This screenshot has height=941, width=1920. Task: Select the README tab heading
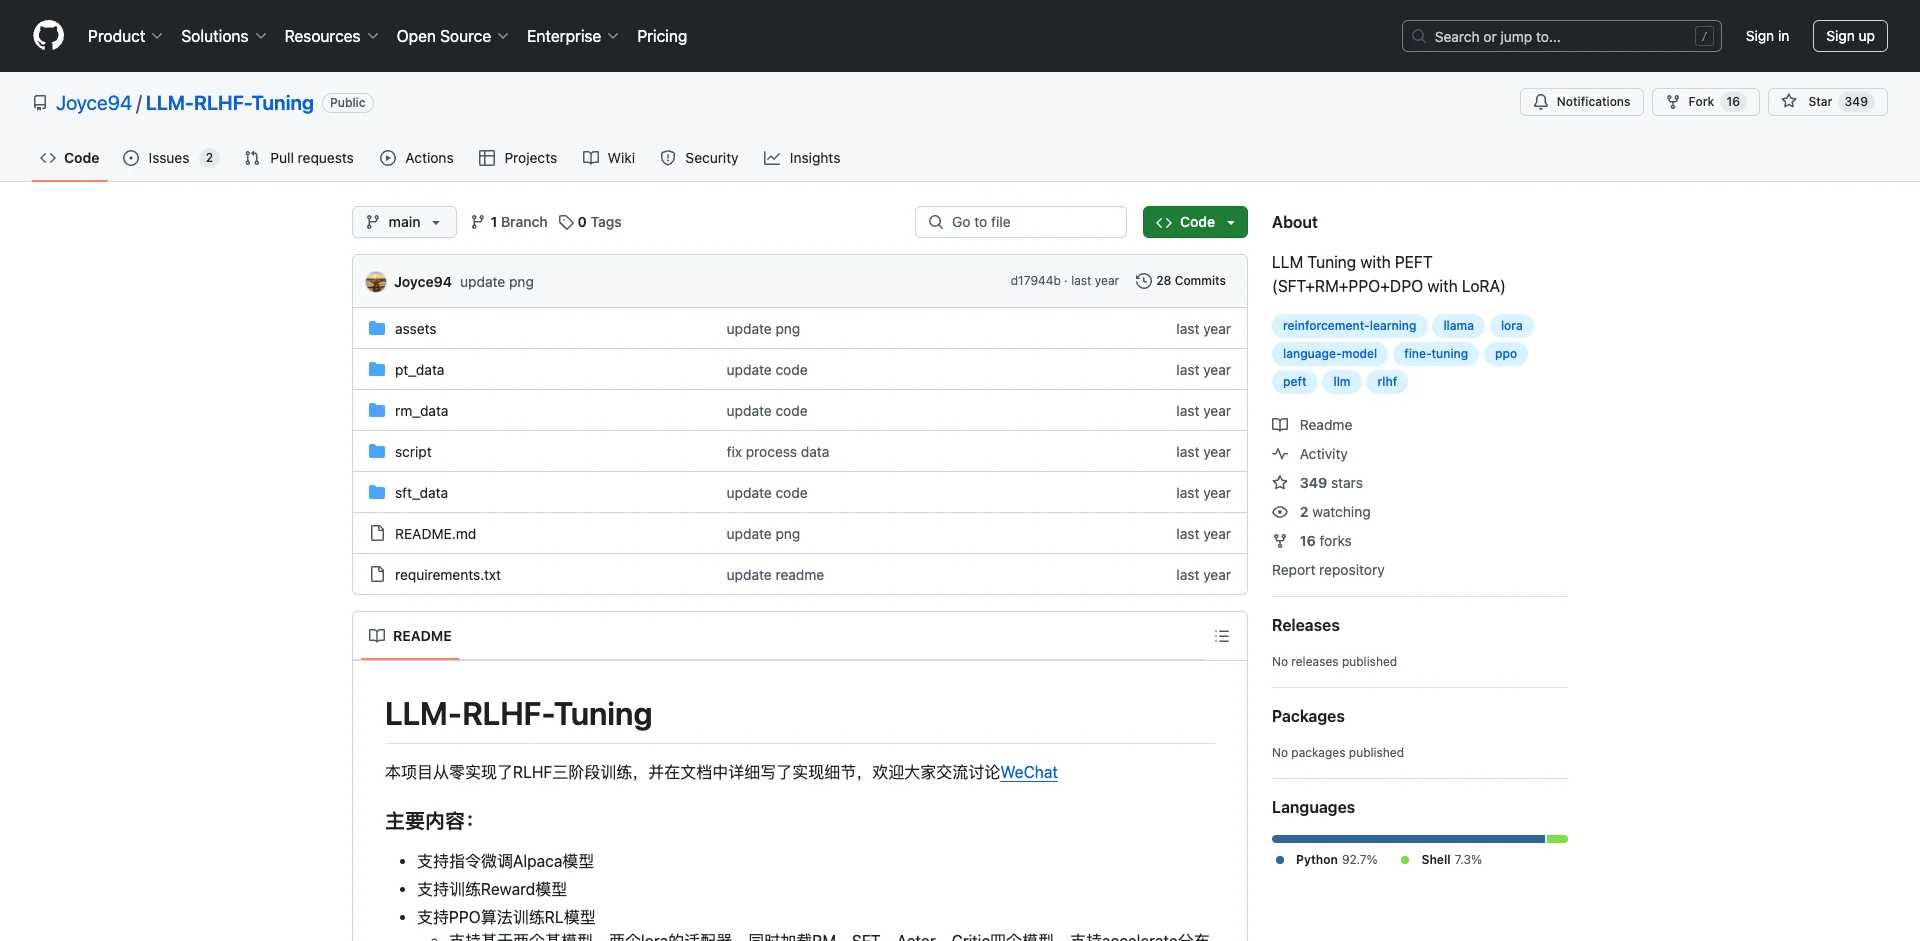point(410,636)
